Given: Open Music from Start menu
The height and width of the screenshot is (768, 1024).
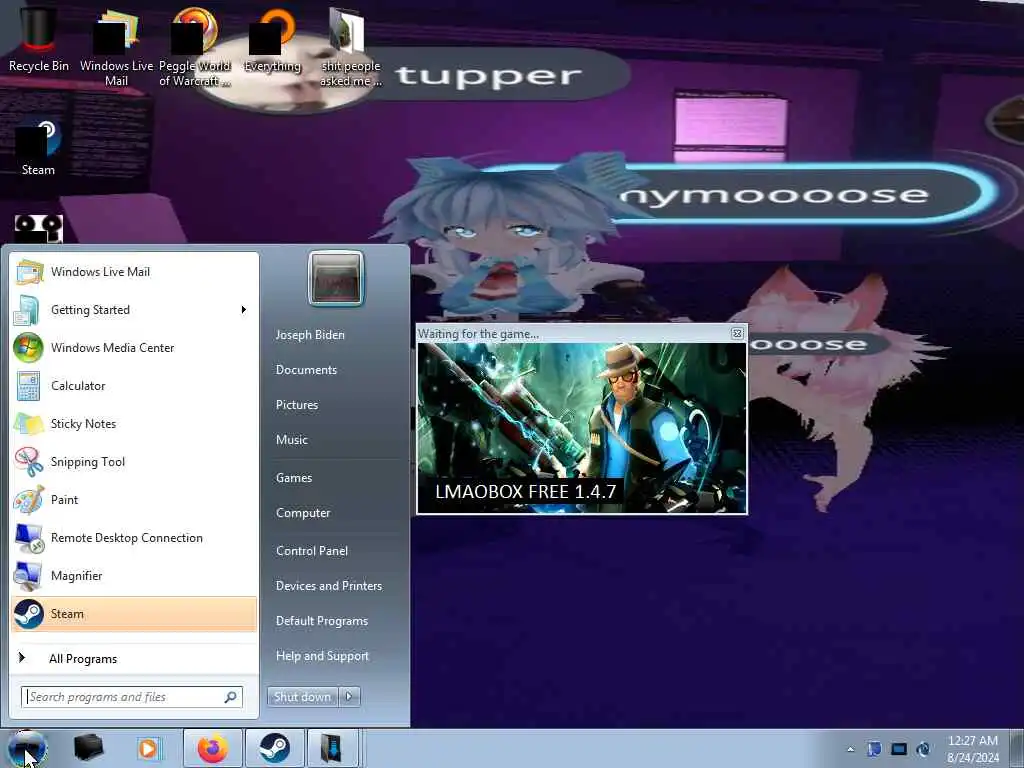Looking at the screenshot, I should tap(292, 440).
